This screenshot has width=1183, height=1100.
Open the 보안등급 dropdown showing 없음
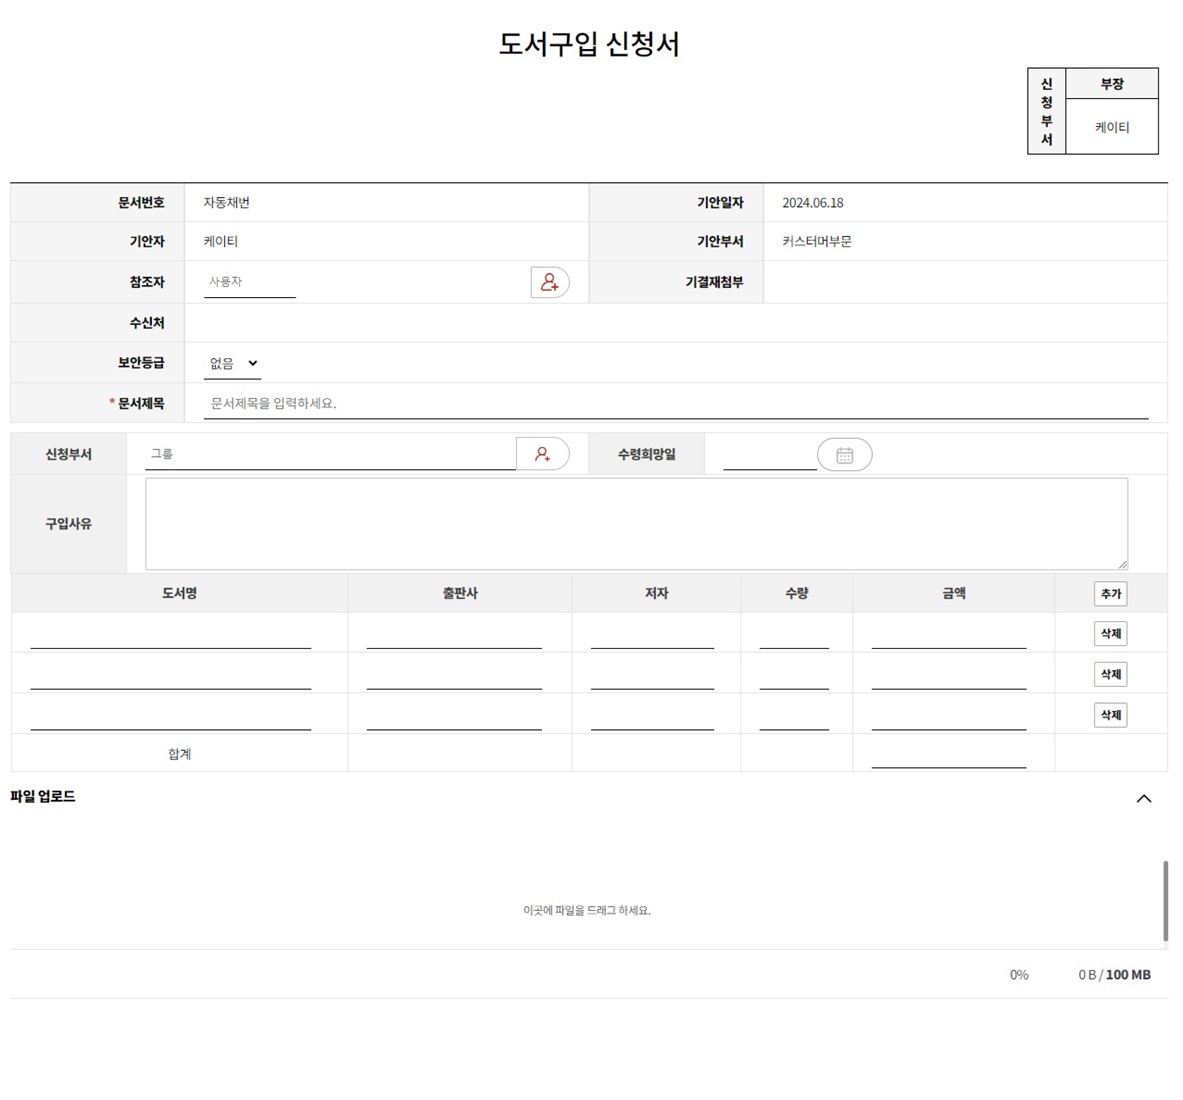point(232,364)
